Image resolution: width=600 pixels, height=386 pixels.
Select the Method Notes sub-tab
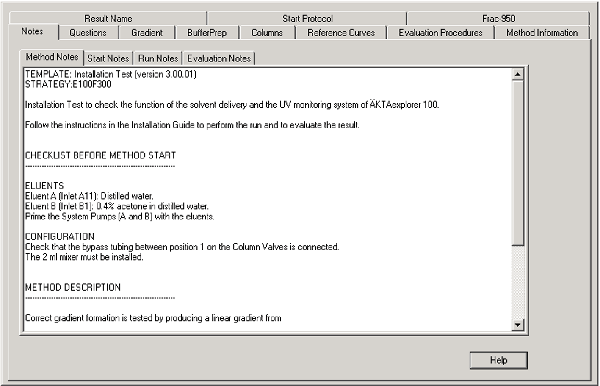pos(52,57)
